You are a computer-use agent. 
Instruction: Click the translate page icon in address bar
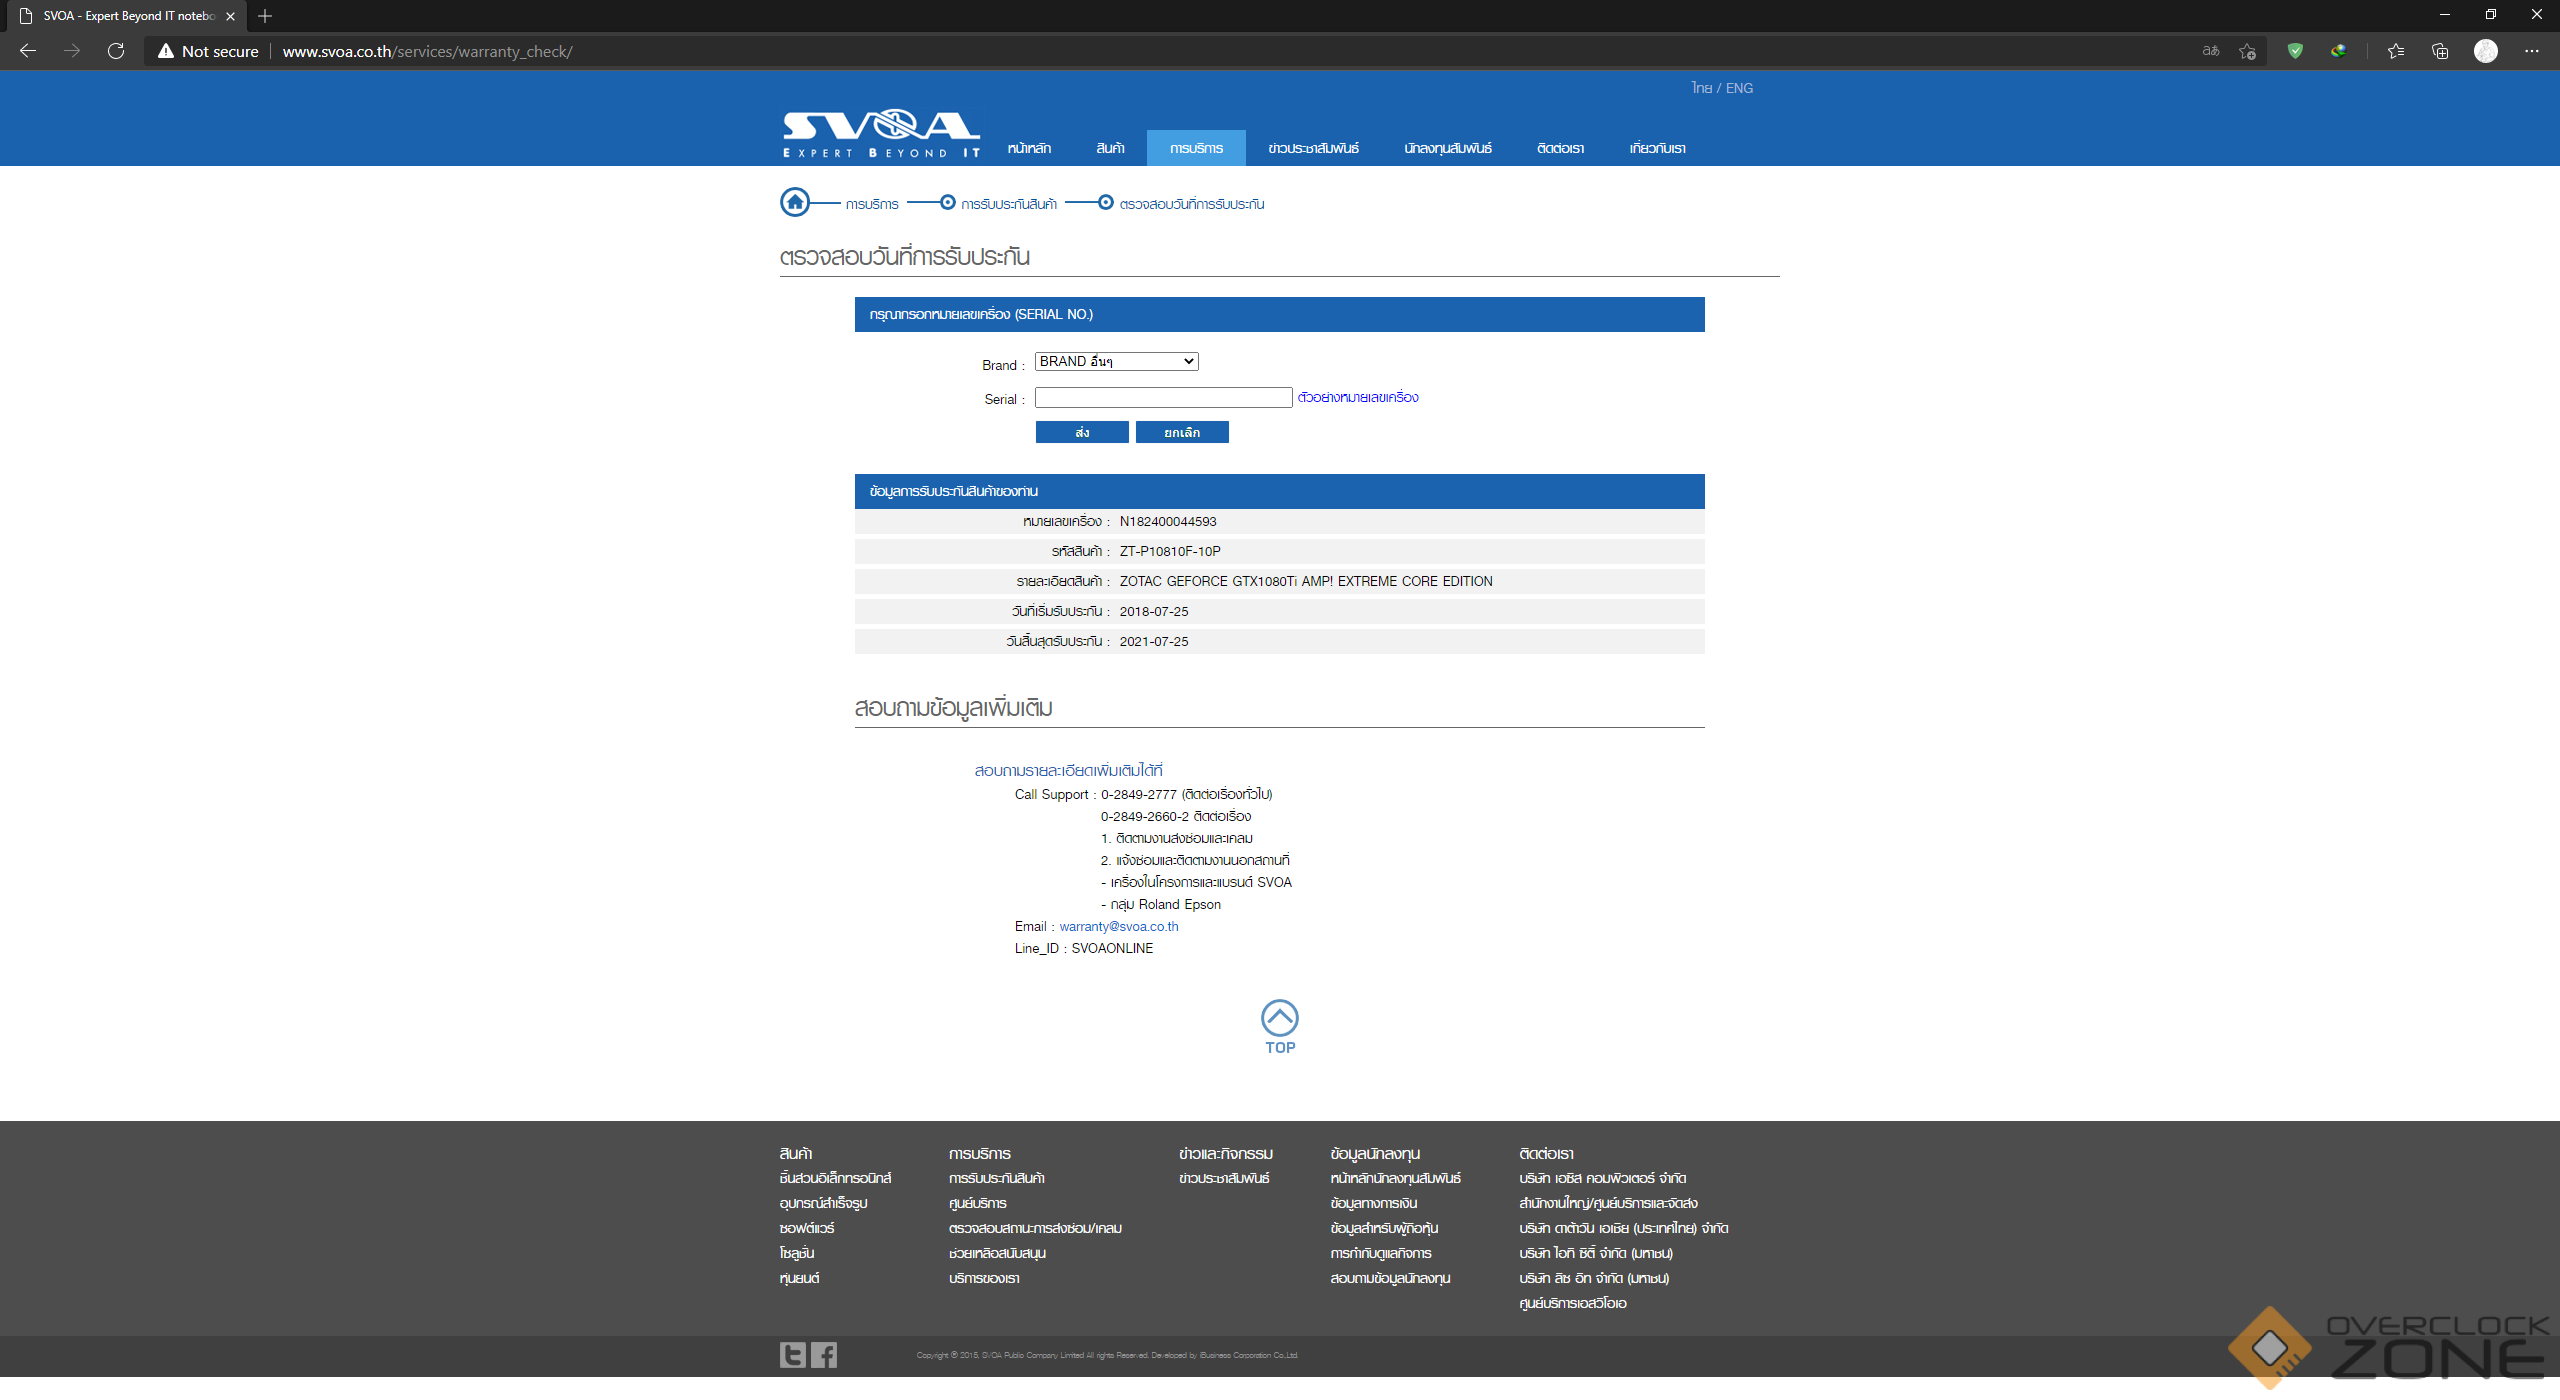tap(2211, 51)
